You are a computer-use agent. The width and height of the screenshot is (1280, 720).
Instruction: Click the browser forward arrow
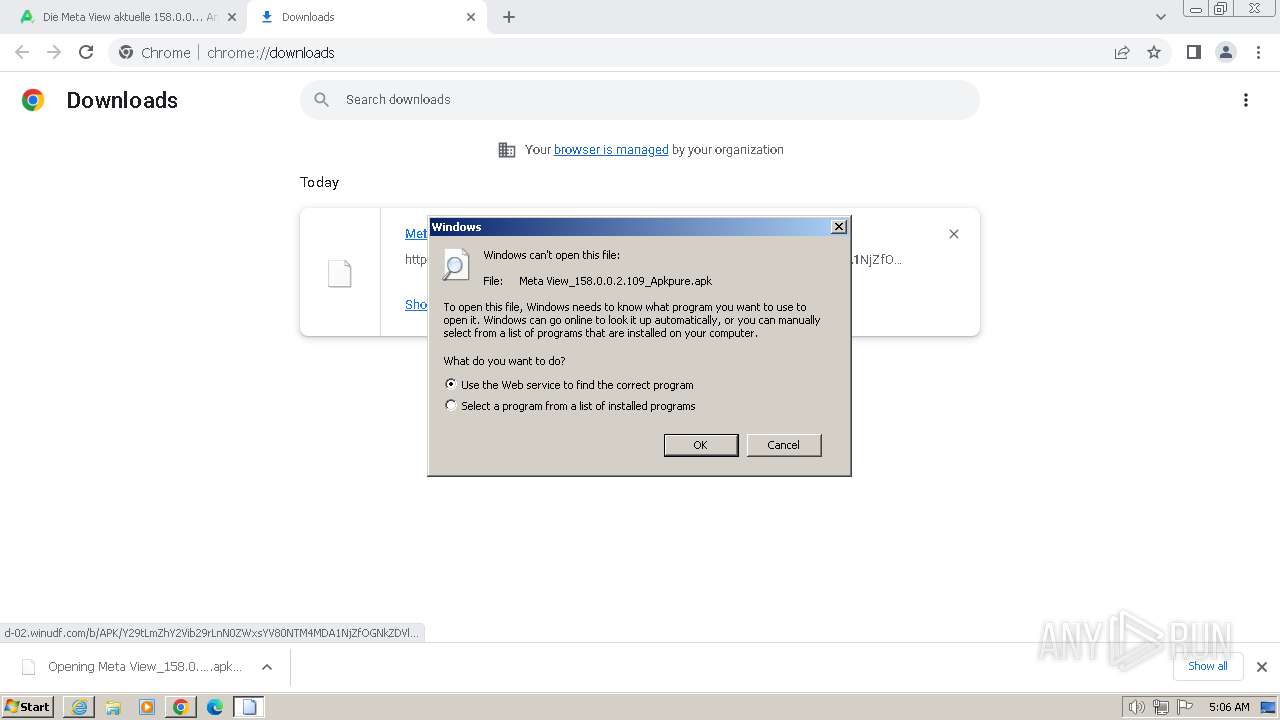click(x=54, y=52)
